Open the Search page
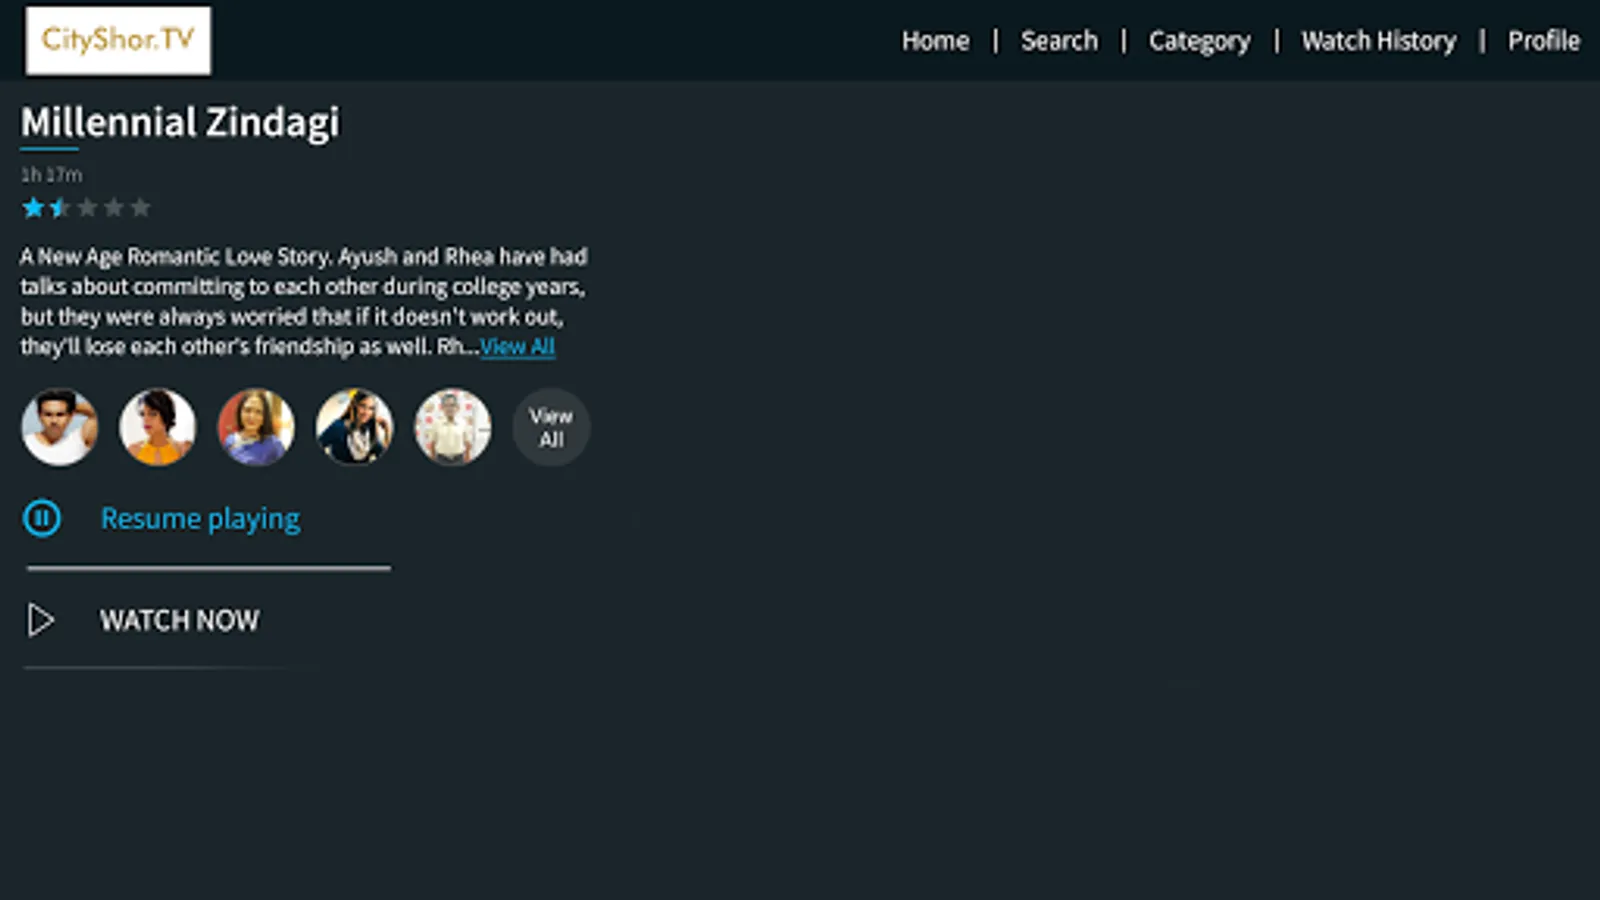This screenshot has height=900, width=1600. tap(1059, 41)
